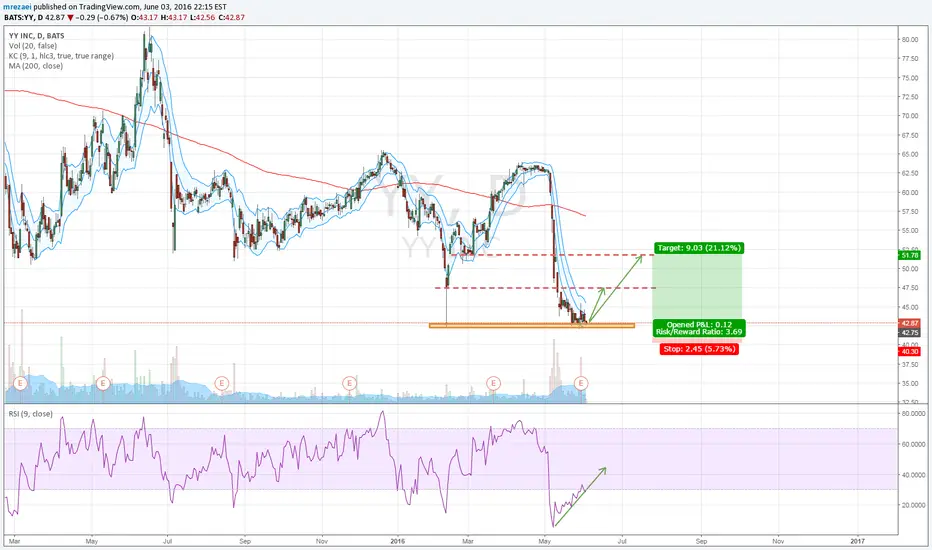The height and width of the screenshot is (550, 932).
Task: Click the red 40.30 stop price tag
Action: coord(910,351)
